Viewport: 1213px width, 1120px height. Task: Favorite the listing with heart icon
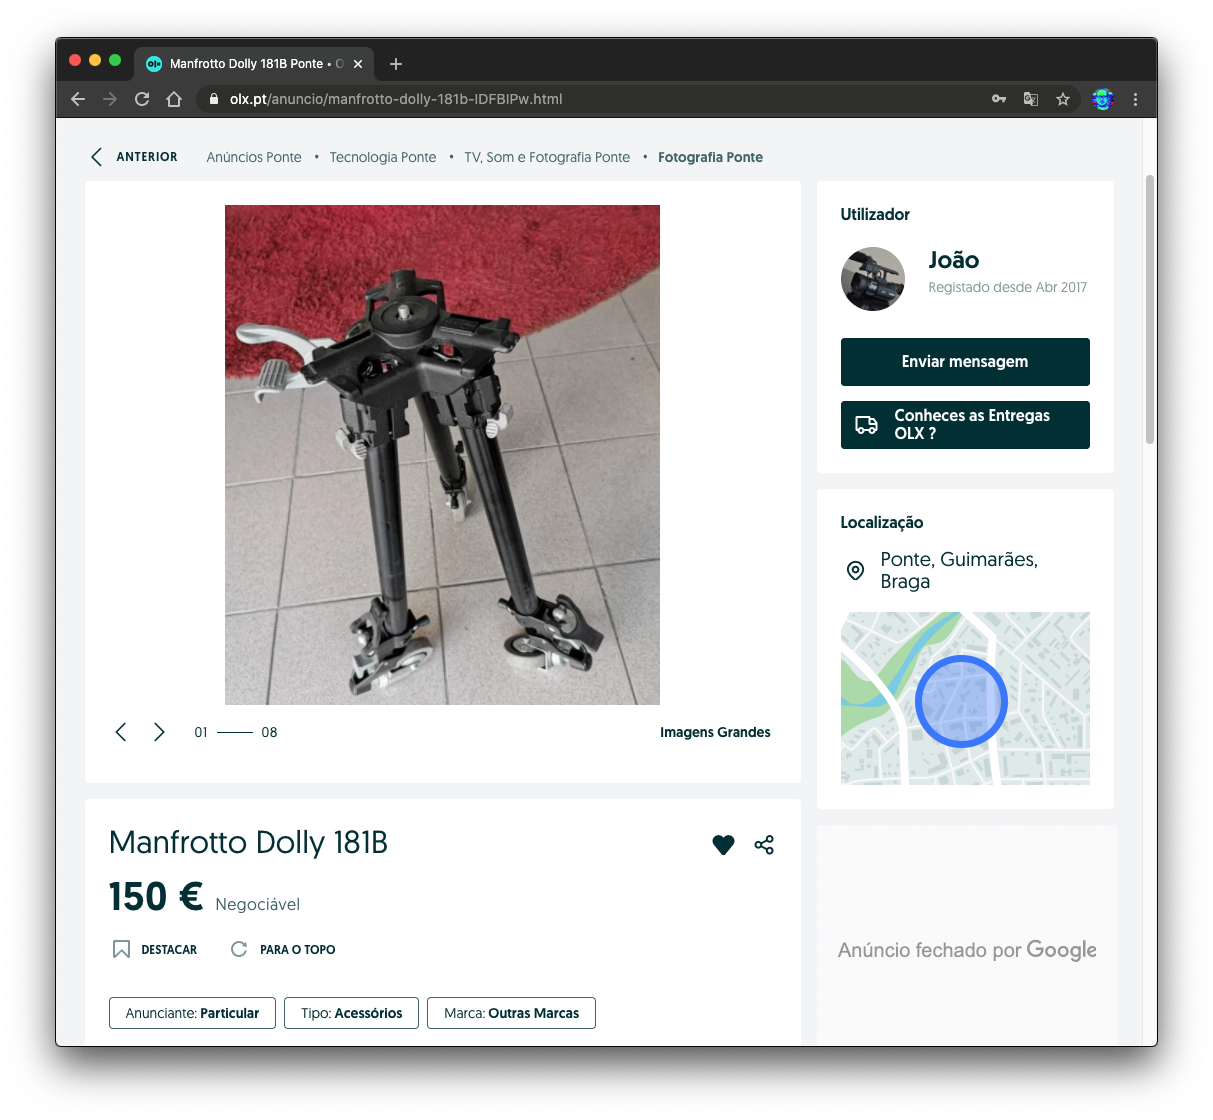[723, 845]
